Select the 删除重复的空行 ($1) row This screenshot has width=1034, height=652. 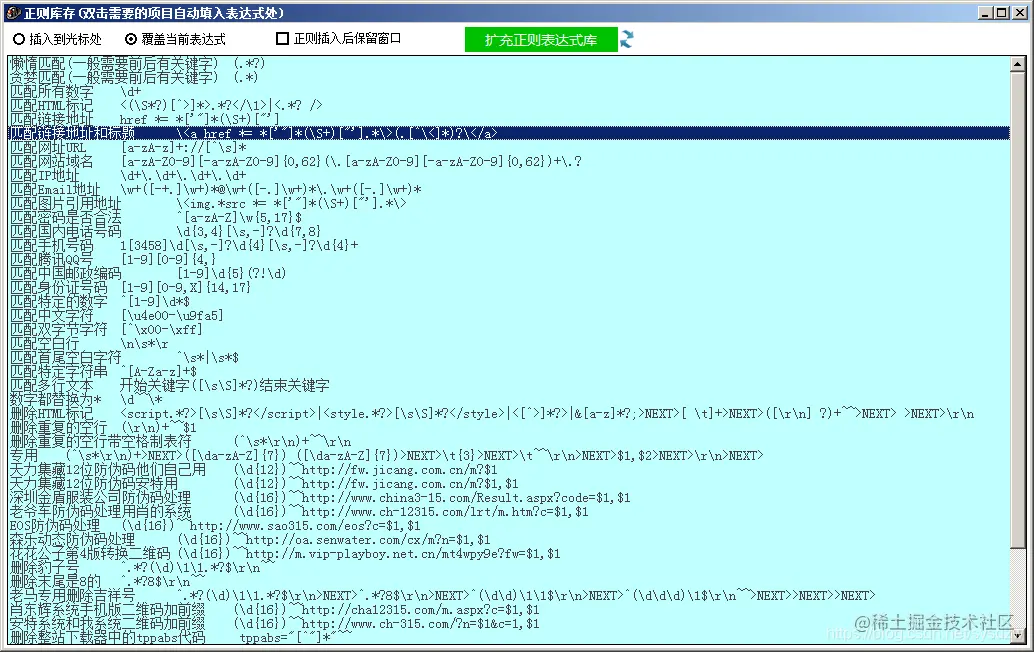coord(509,427)
